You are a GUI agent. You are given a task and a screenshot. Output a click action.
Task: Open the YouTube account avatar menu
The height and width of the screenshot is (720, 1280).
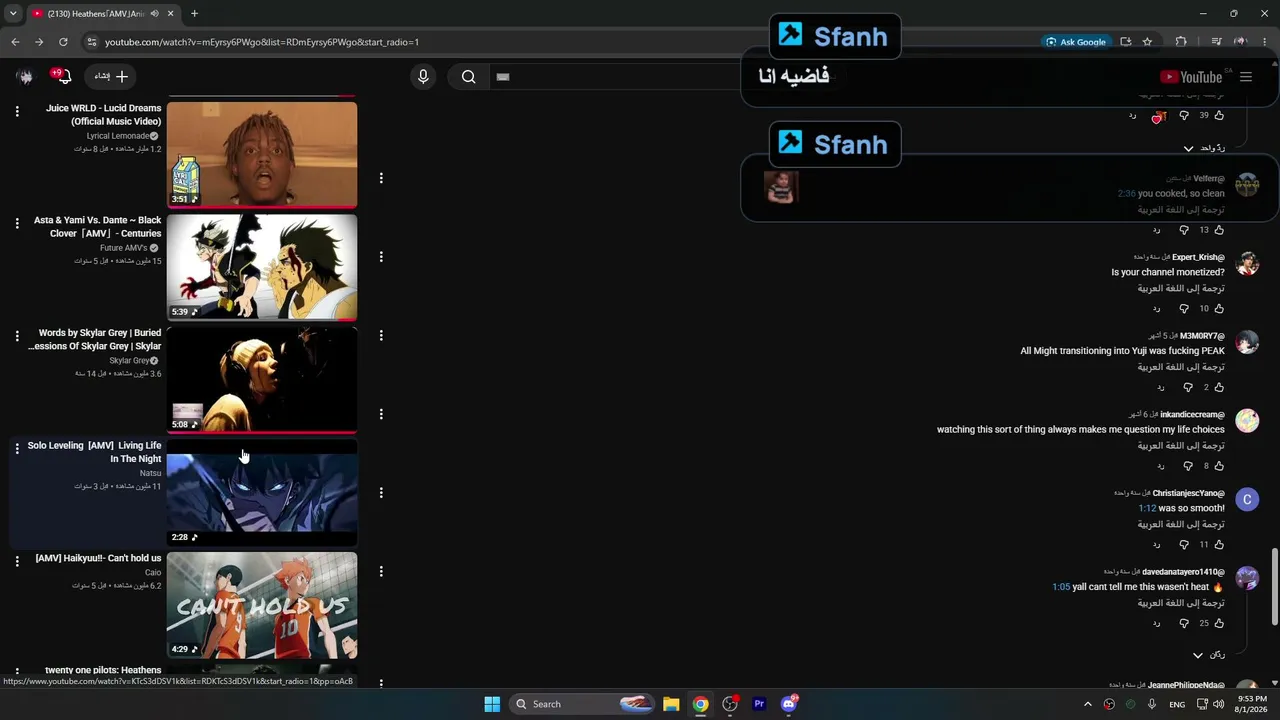[x=25, y=77]
